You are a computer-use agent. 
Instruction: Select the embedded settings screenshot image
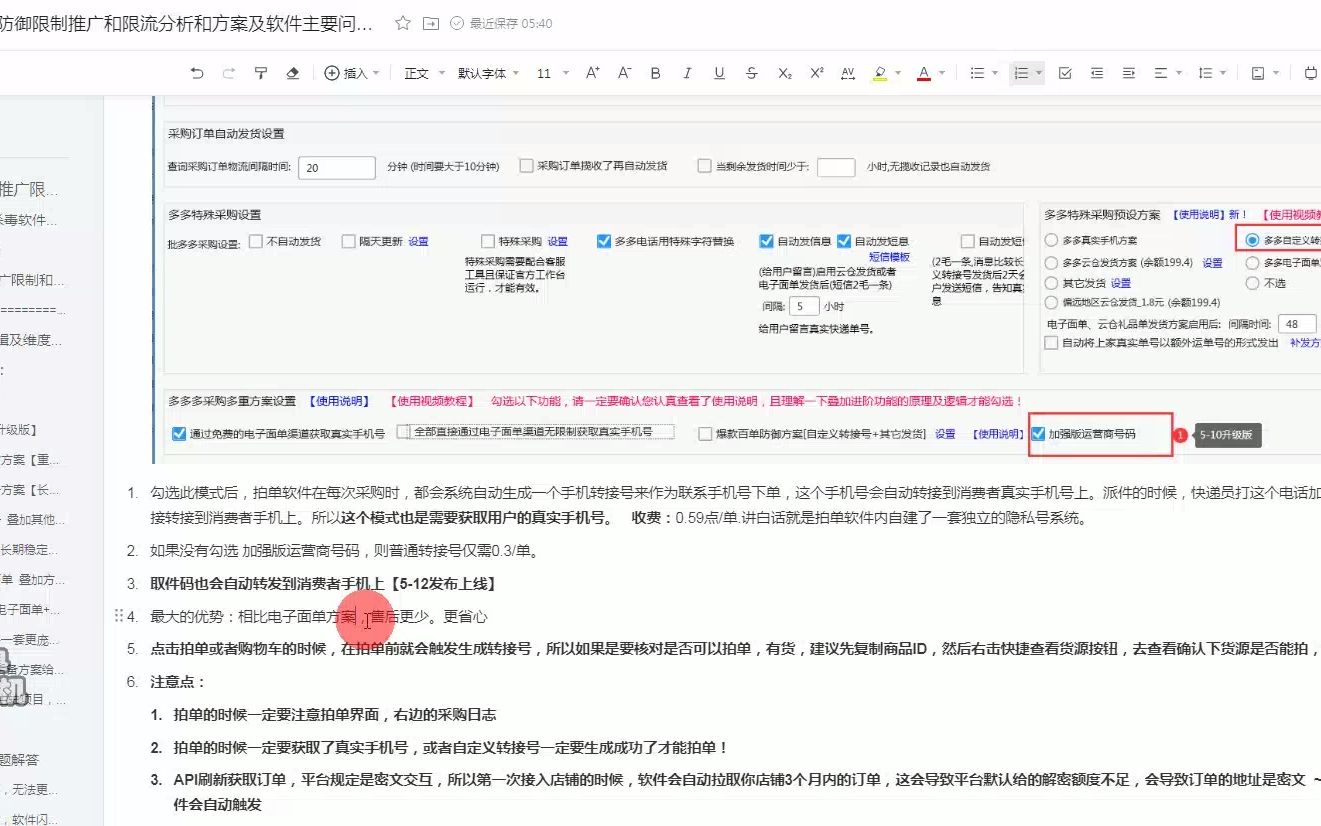coord(736,280)
